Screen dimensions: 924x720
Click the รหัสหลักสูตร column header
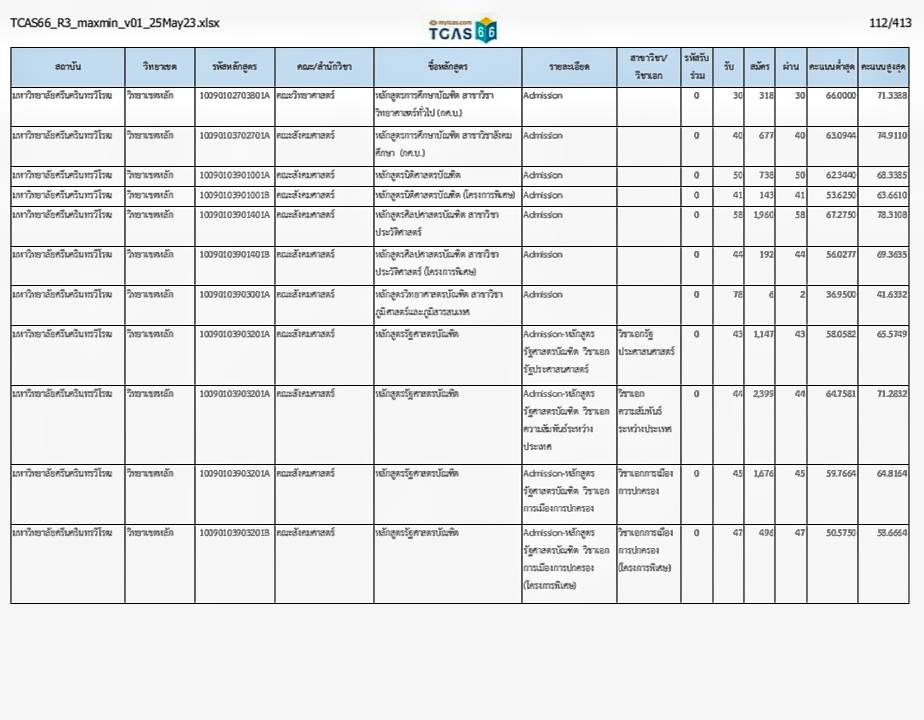[x=234, y=66]
